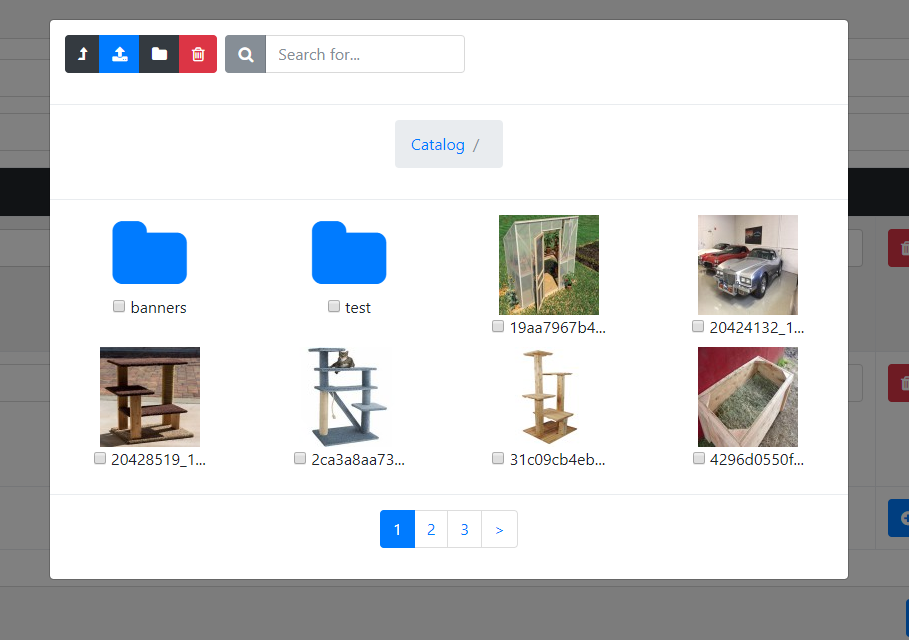
Task: Tick the banners folder checkbox
Action: [x=119, y=306]
